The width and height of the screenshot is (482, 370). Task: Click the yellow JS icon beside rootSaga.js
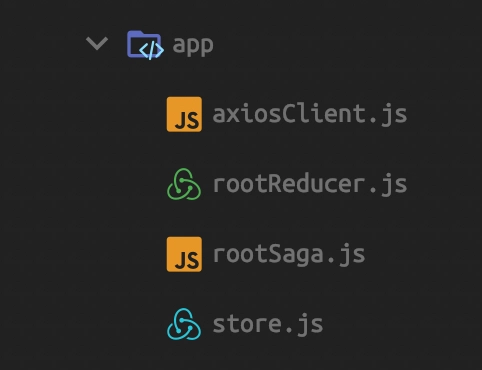(184, 254)
